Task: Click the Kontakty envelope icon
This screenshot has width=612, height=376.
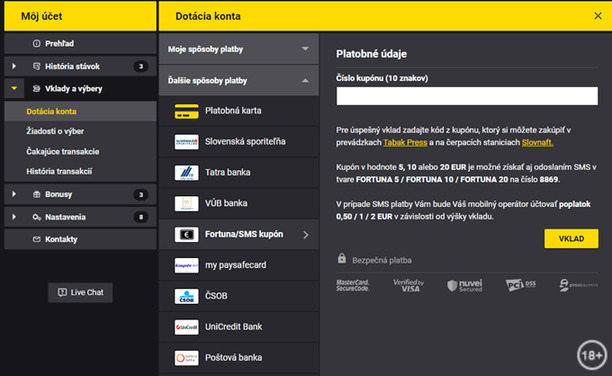Action: tap(36, 239)
